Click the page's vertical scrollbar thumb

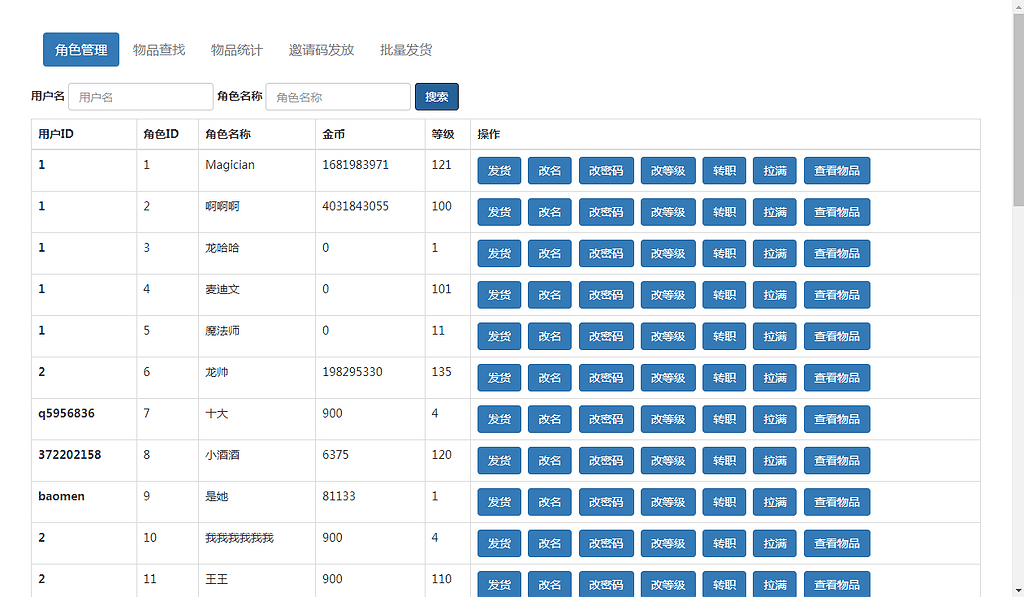point(1017,110)
